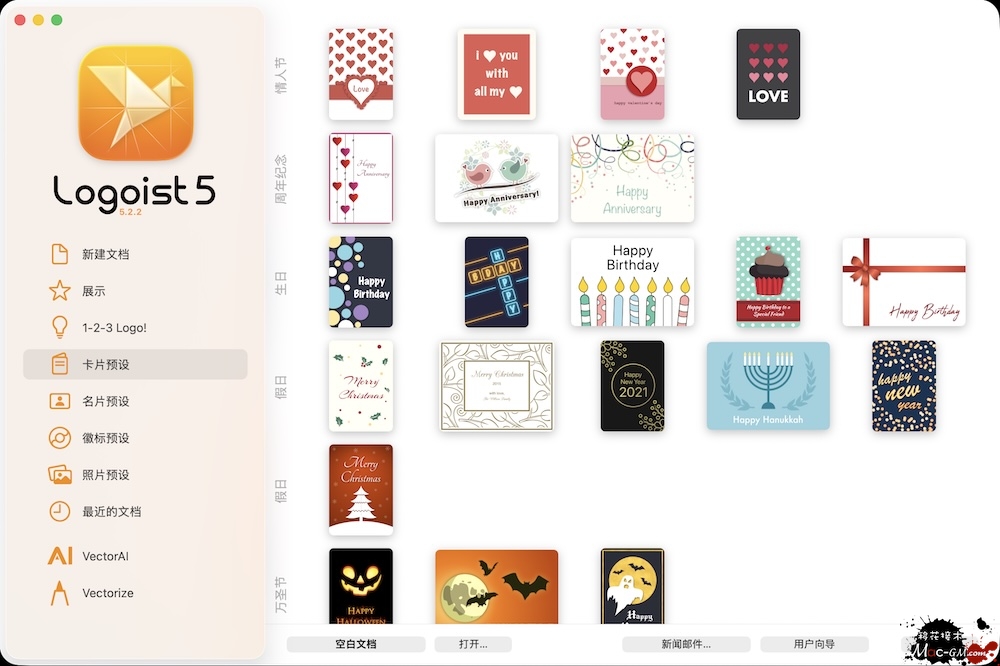Click the lightbulb icon for 1-2-3 Logo!

[60, 328]
